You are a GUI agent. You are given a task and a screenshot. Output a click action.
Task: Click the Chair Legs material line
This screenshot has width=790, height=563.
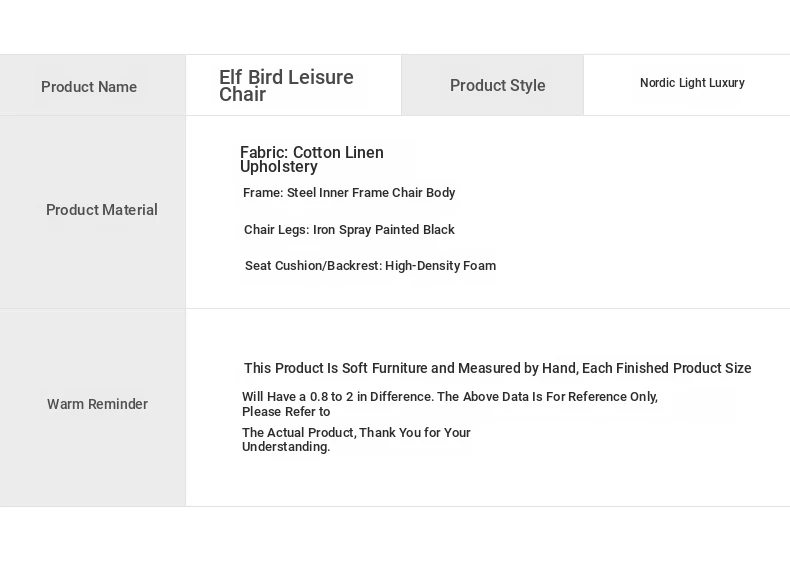349,229
